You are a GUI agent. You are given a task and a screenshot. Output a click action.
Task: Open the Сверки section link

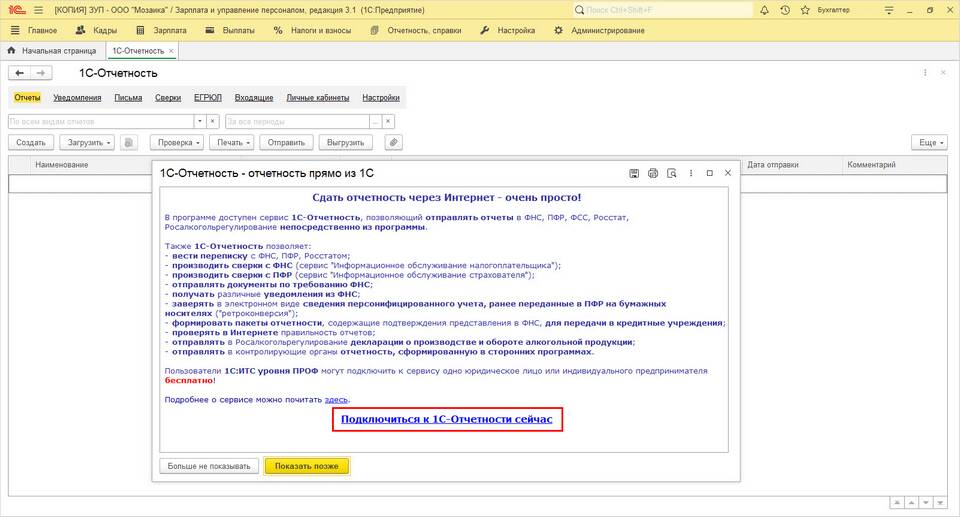click(168, 97)
